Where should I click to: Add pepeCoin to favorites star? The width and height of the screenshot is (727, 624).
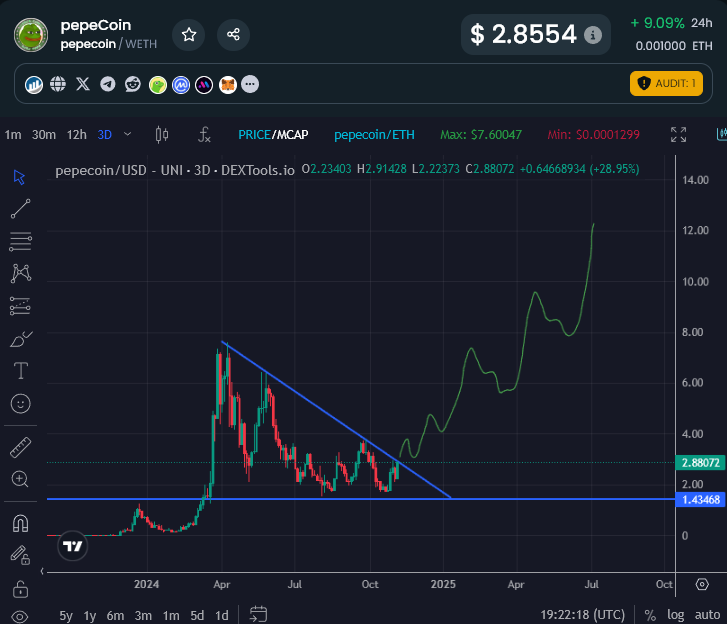pyautogui.click(x=189, y=34)
